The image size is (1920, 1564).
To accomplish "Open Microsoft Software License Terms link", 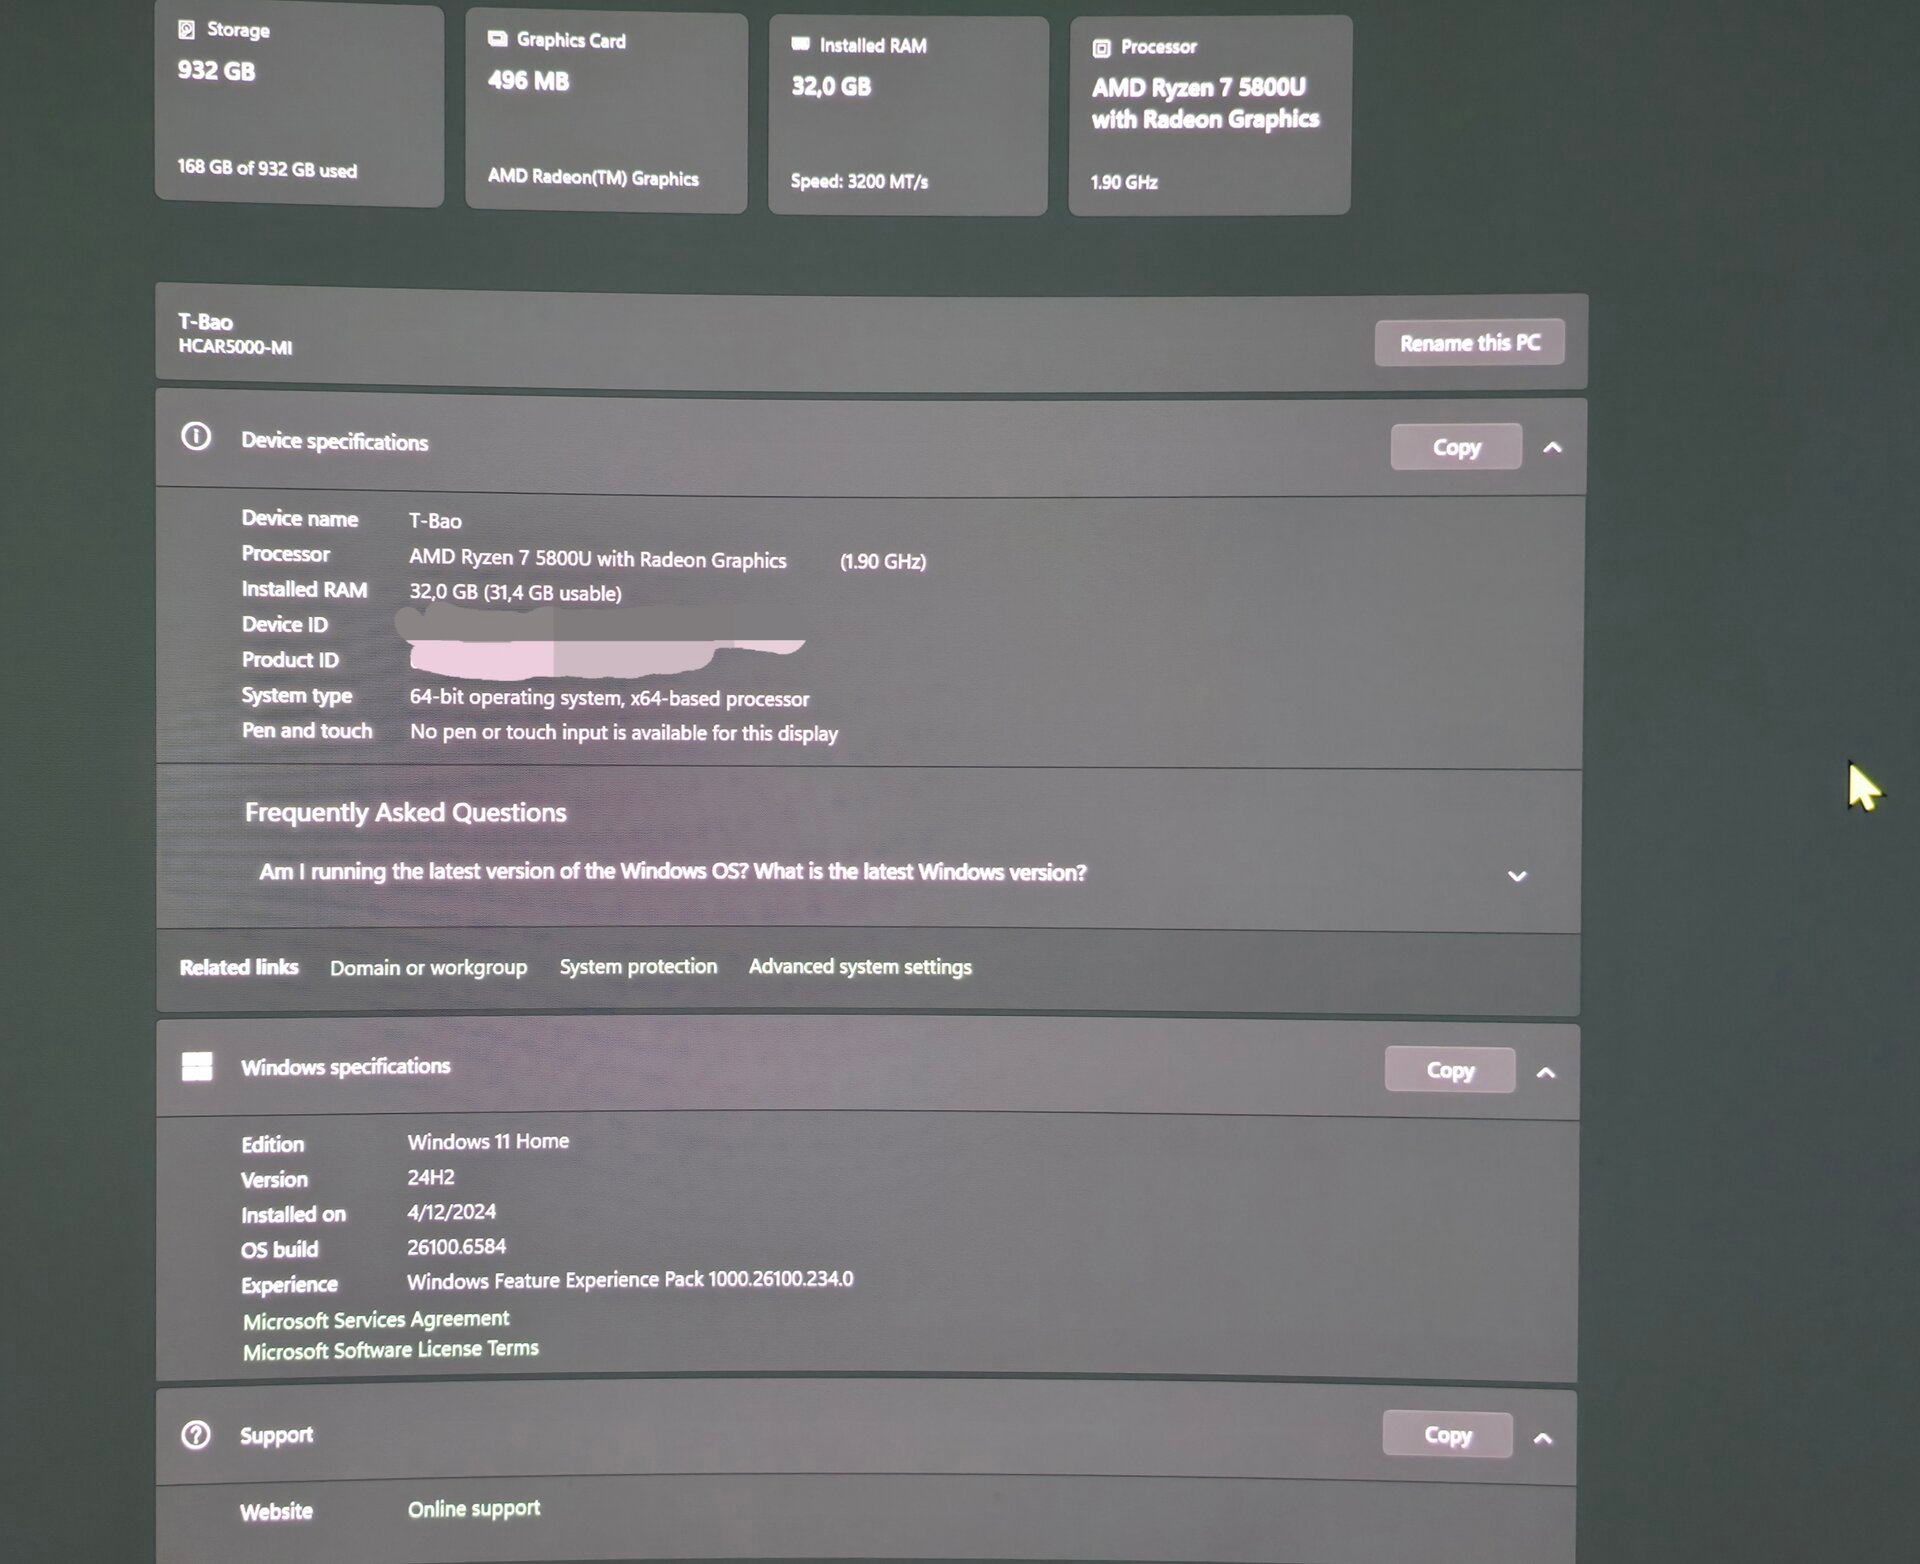I will [391, 1350].
